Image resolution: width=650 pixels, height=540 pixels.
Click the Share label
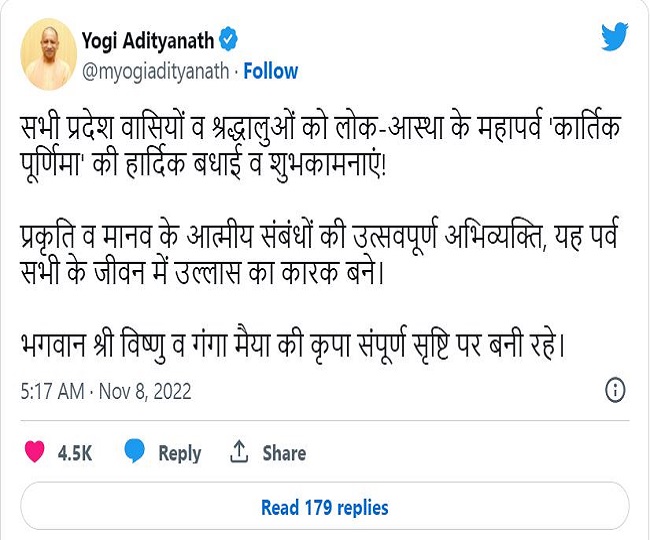tap(284, 453)
